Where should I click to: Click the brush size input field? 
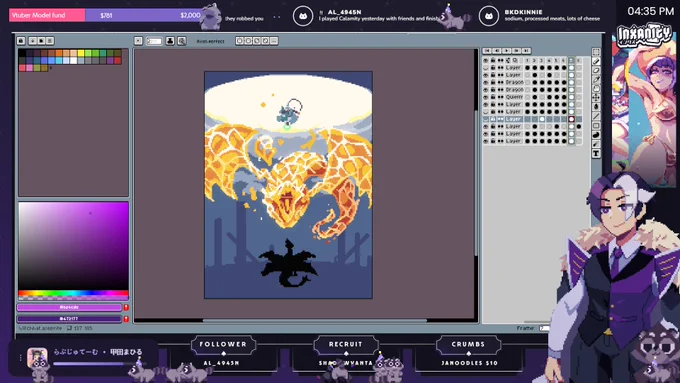pos(154,41)
